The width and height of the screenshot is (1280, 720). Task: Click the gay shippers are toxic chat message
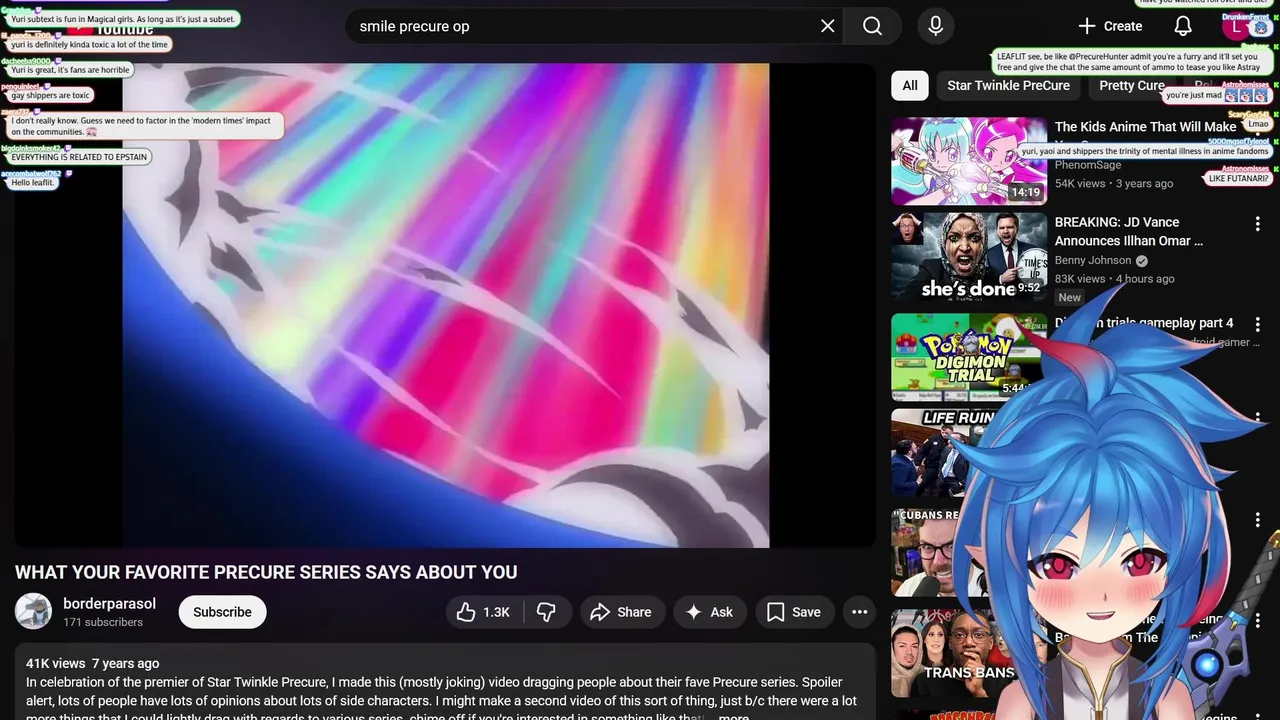click(50, 96)
